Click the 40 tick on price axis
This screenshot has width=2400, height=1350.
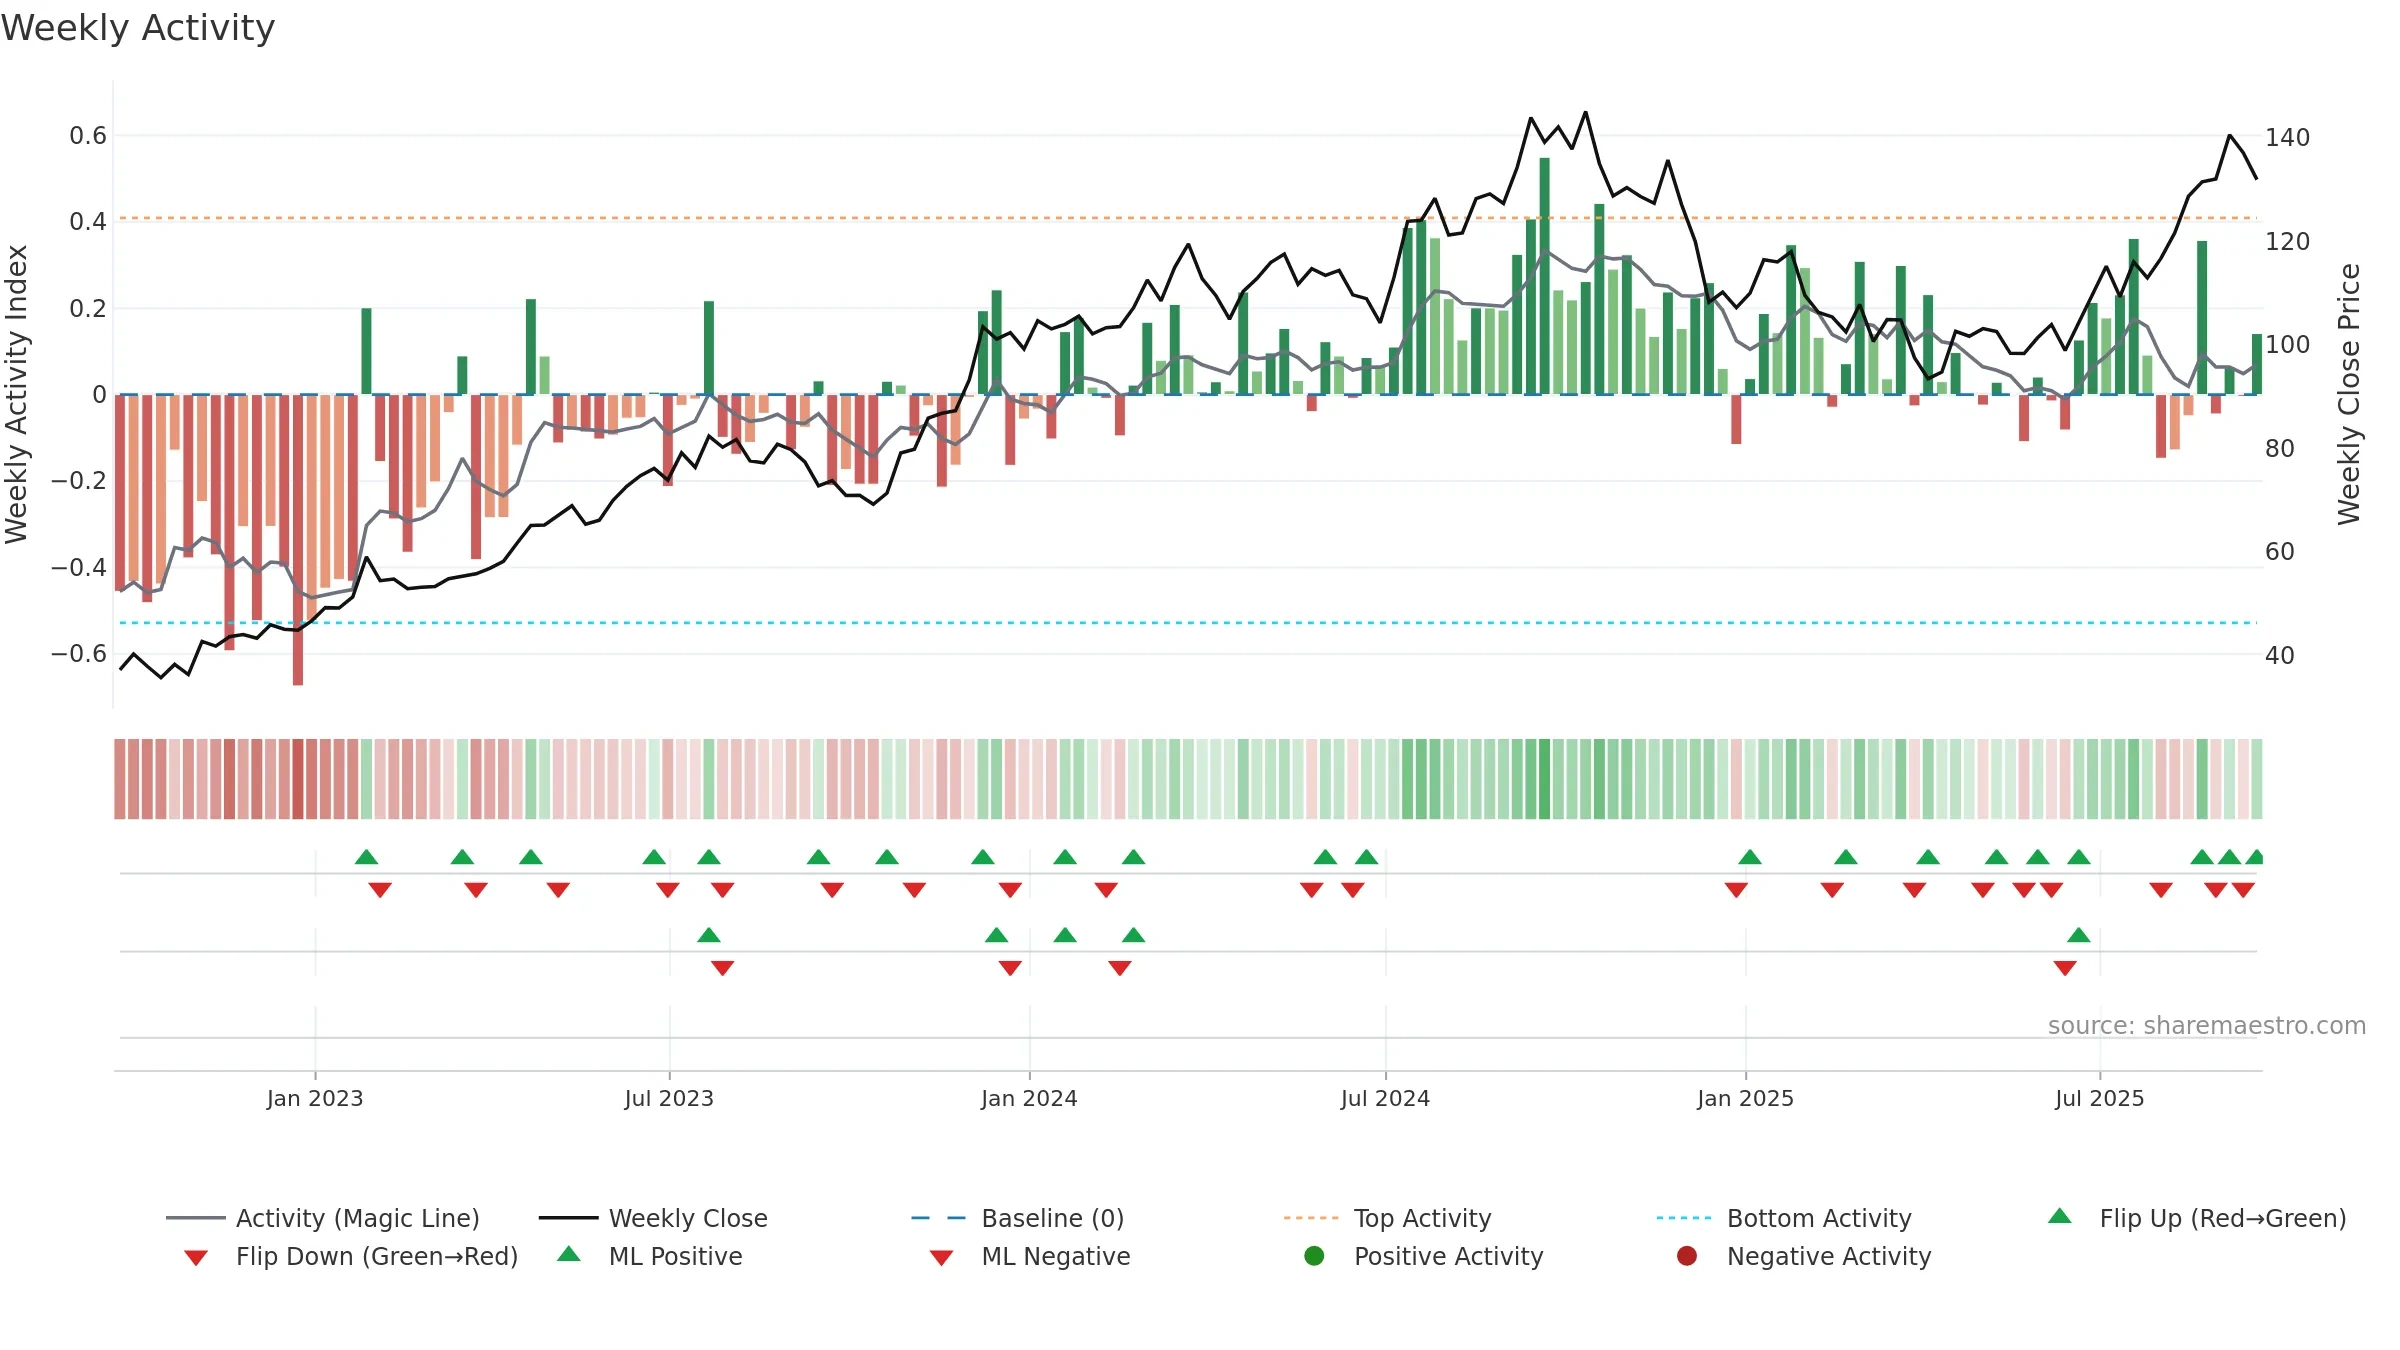point(2280,655)
